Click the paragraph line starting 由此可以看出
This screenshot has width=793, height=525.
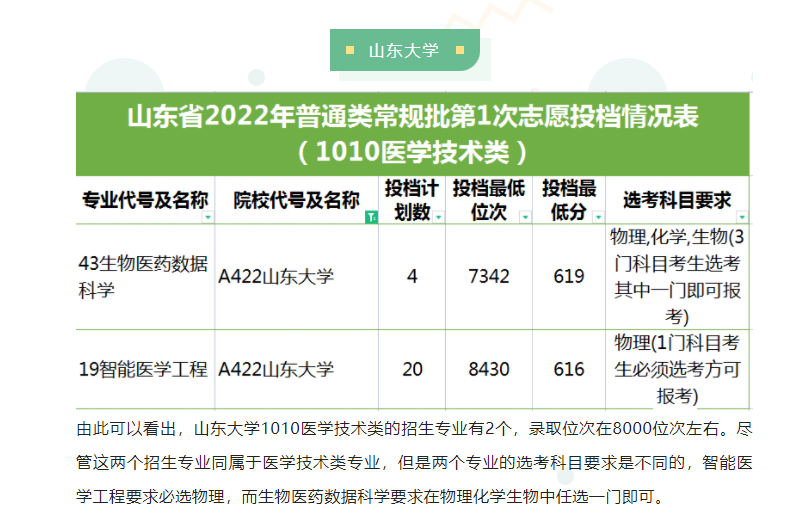[x=414, y=429]
